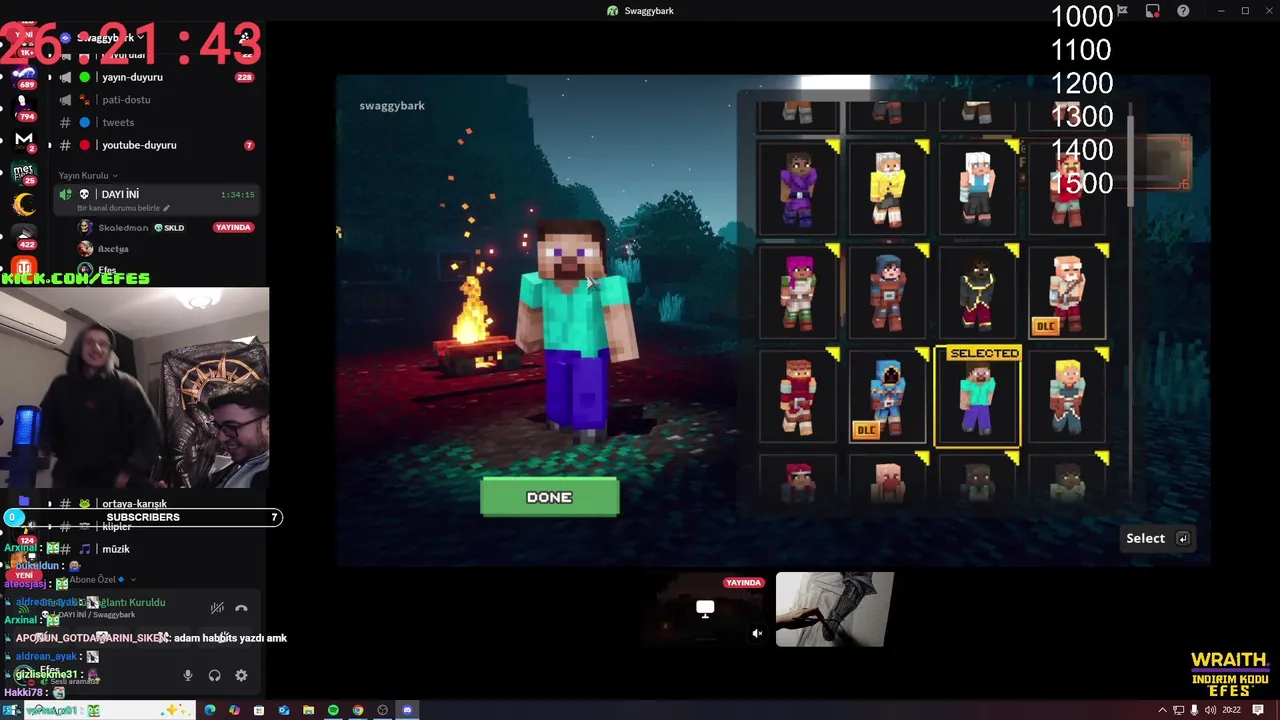
Task: Open File Explorer from taskbar
Action: 309,710
